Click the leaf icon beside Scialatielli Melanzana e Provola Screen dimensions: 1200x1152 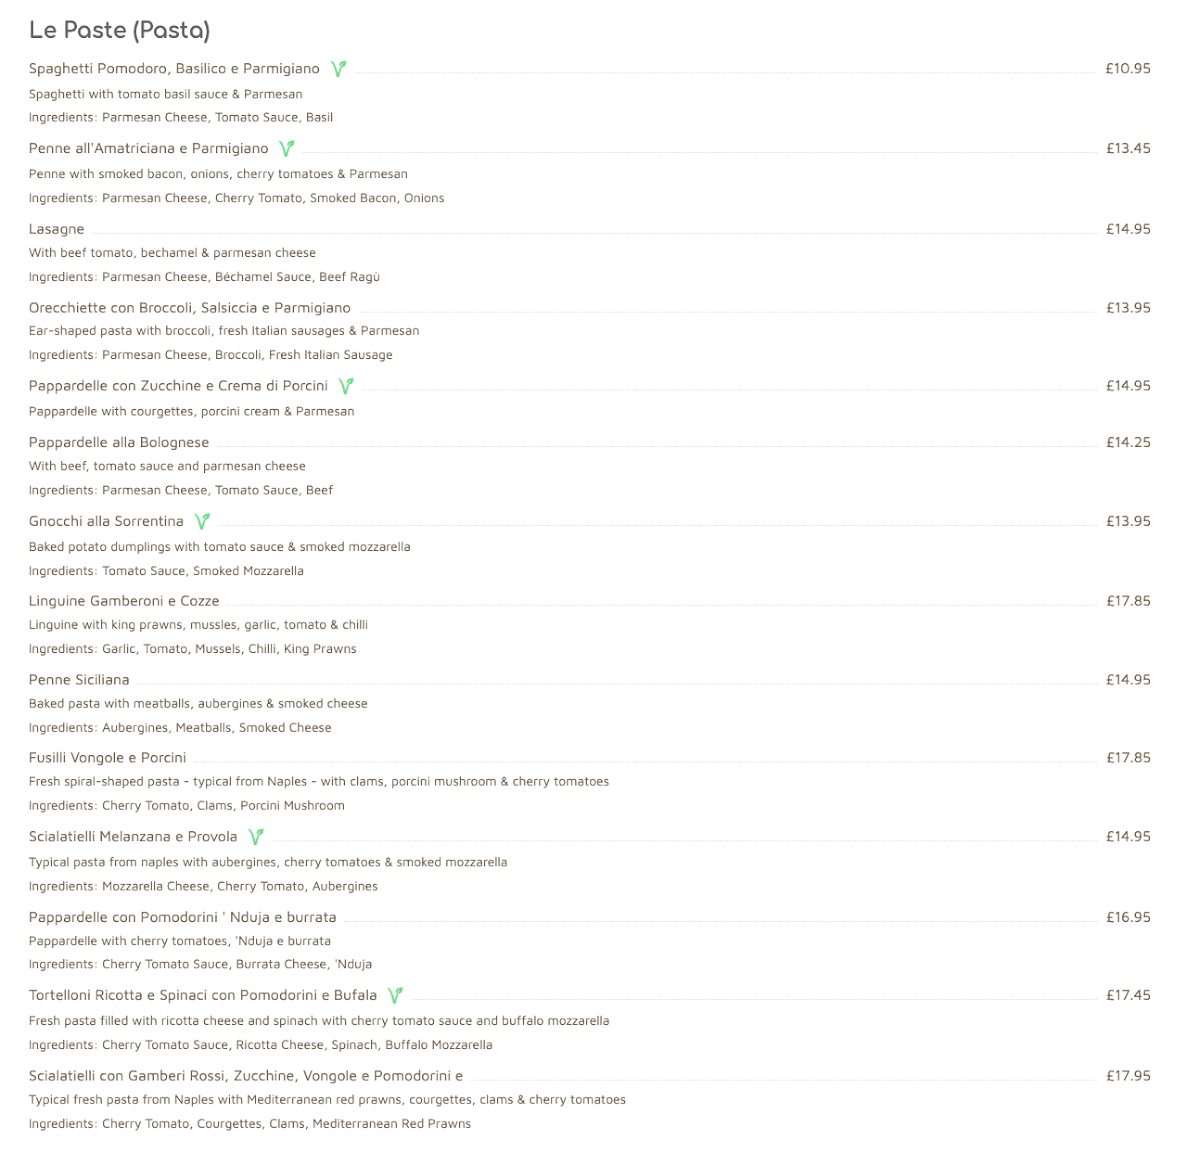click(256, 837)
